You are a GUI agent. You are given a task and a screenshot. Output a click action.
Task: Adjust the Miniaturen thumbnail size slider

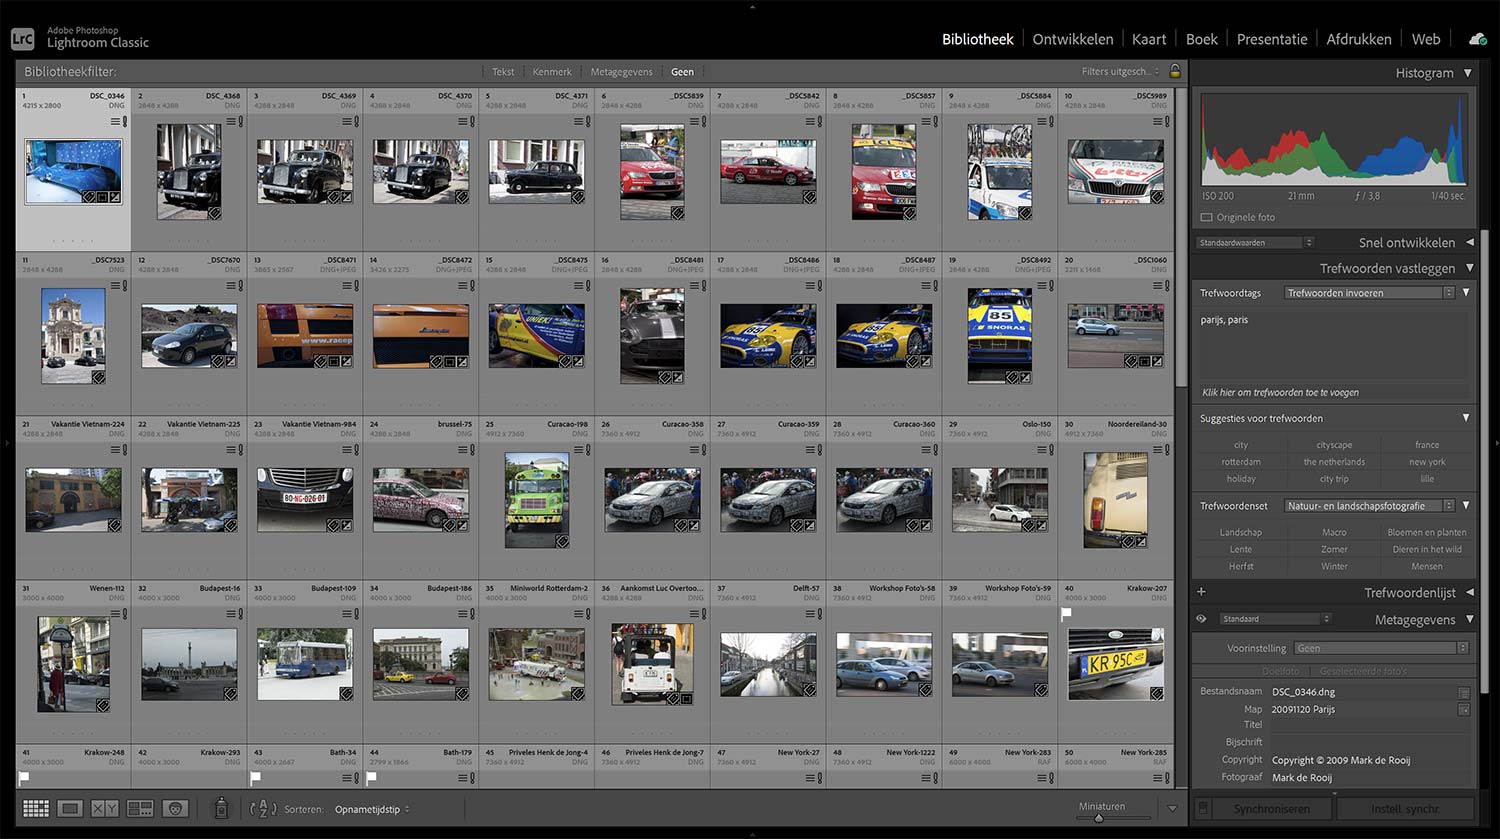1099,818
